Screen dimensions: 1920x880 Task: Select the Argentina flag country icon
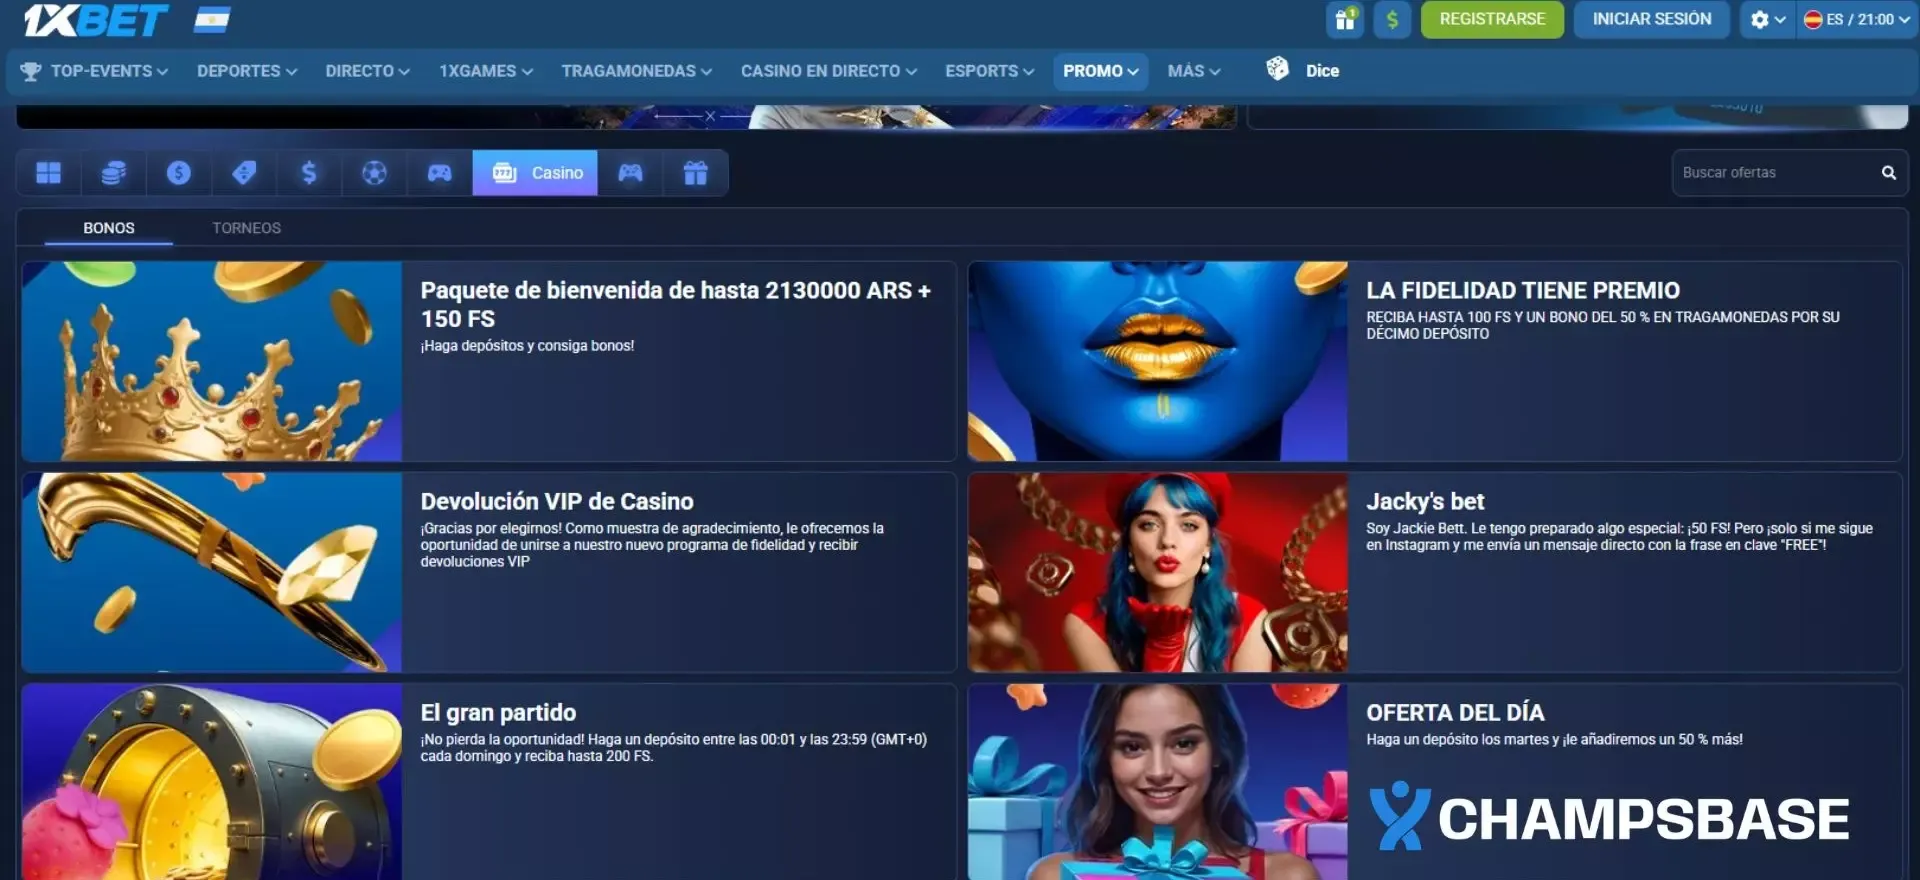click(212, 19)
